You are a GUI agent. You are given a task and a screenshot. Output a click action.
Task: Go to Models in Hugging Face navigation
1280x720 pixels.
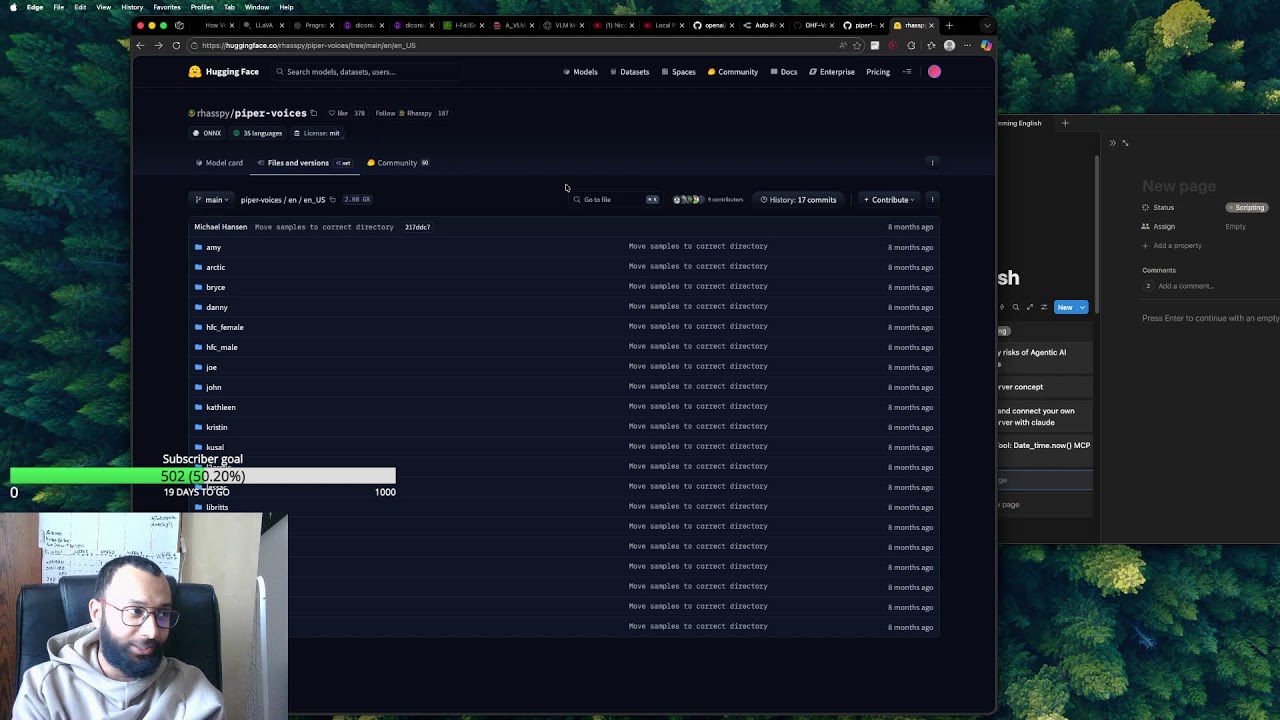coord(580,72)
